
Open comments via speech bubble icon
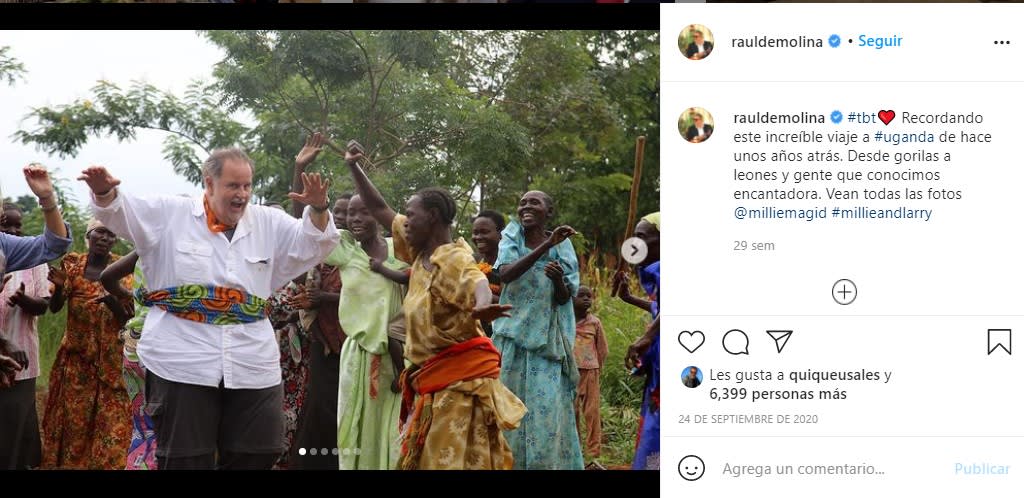pos(735,342)
